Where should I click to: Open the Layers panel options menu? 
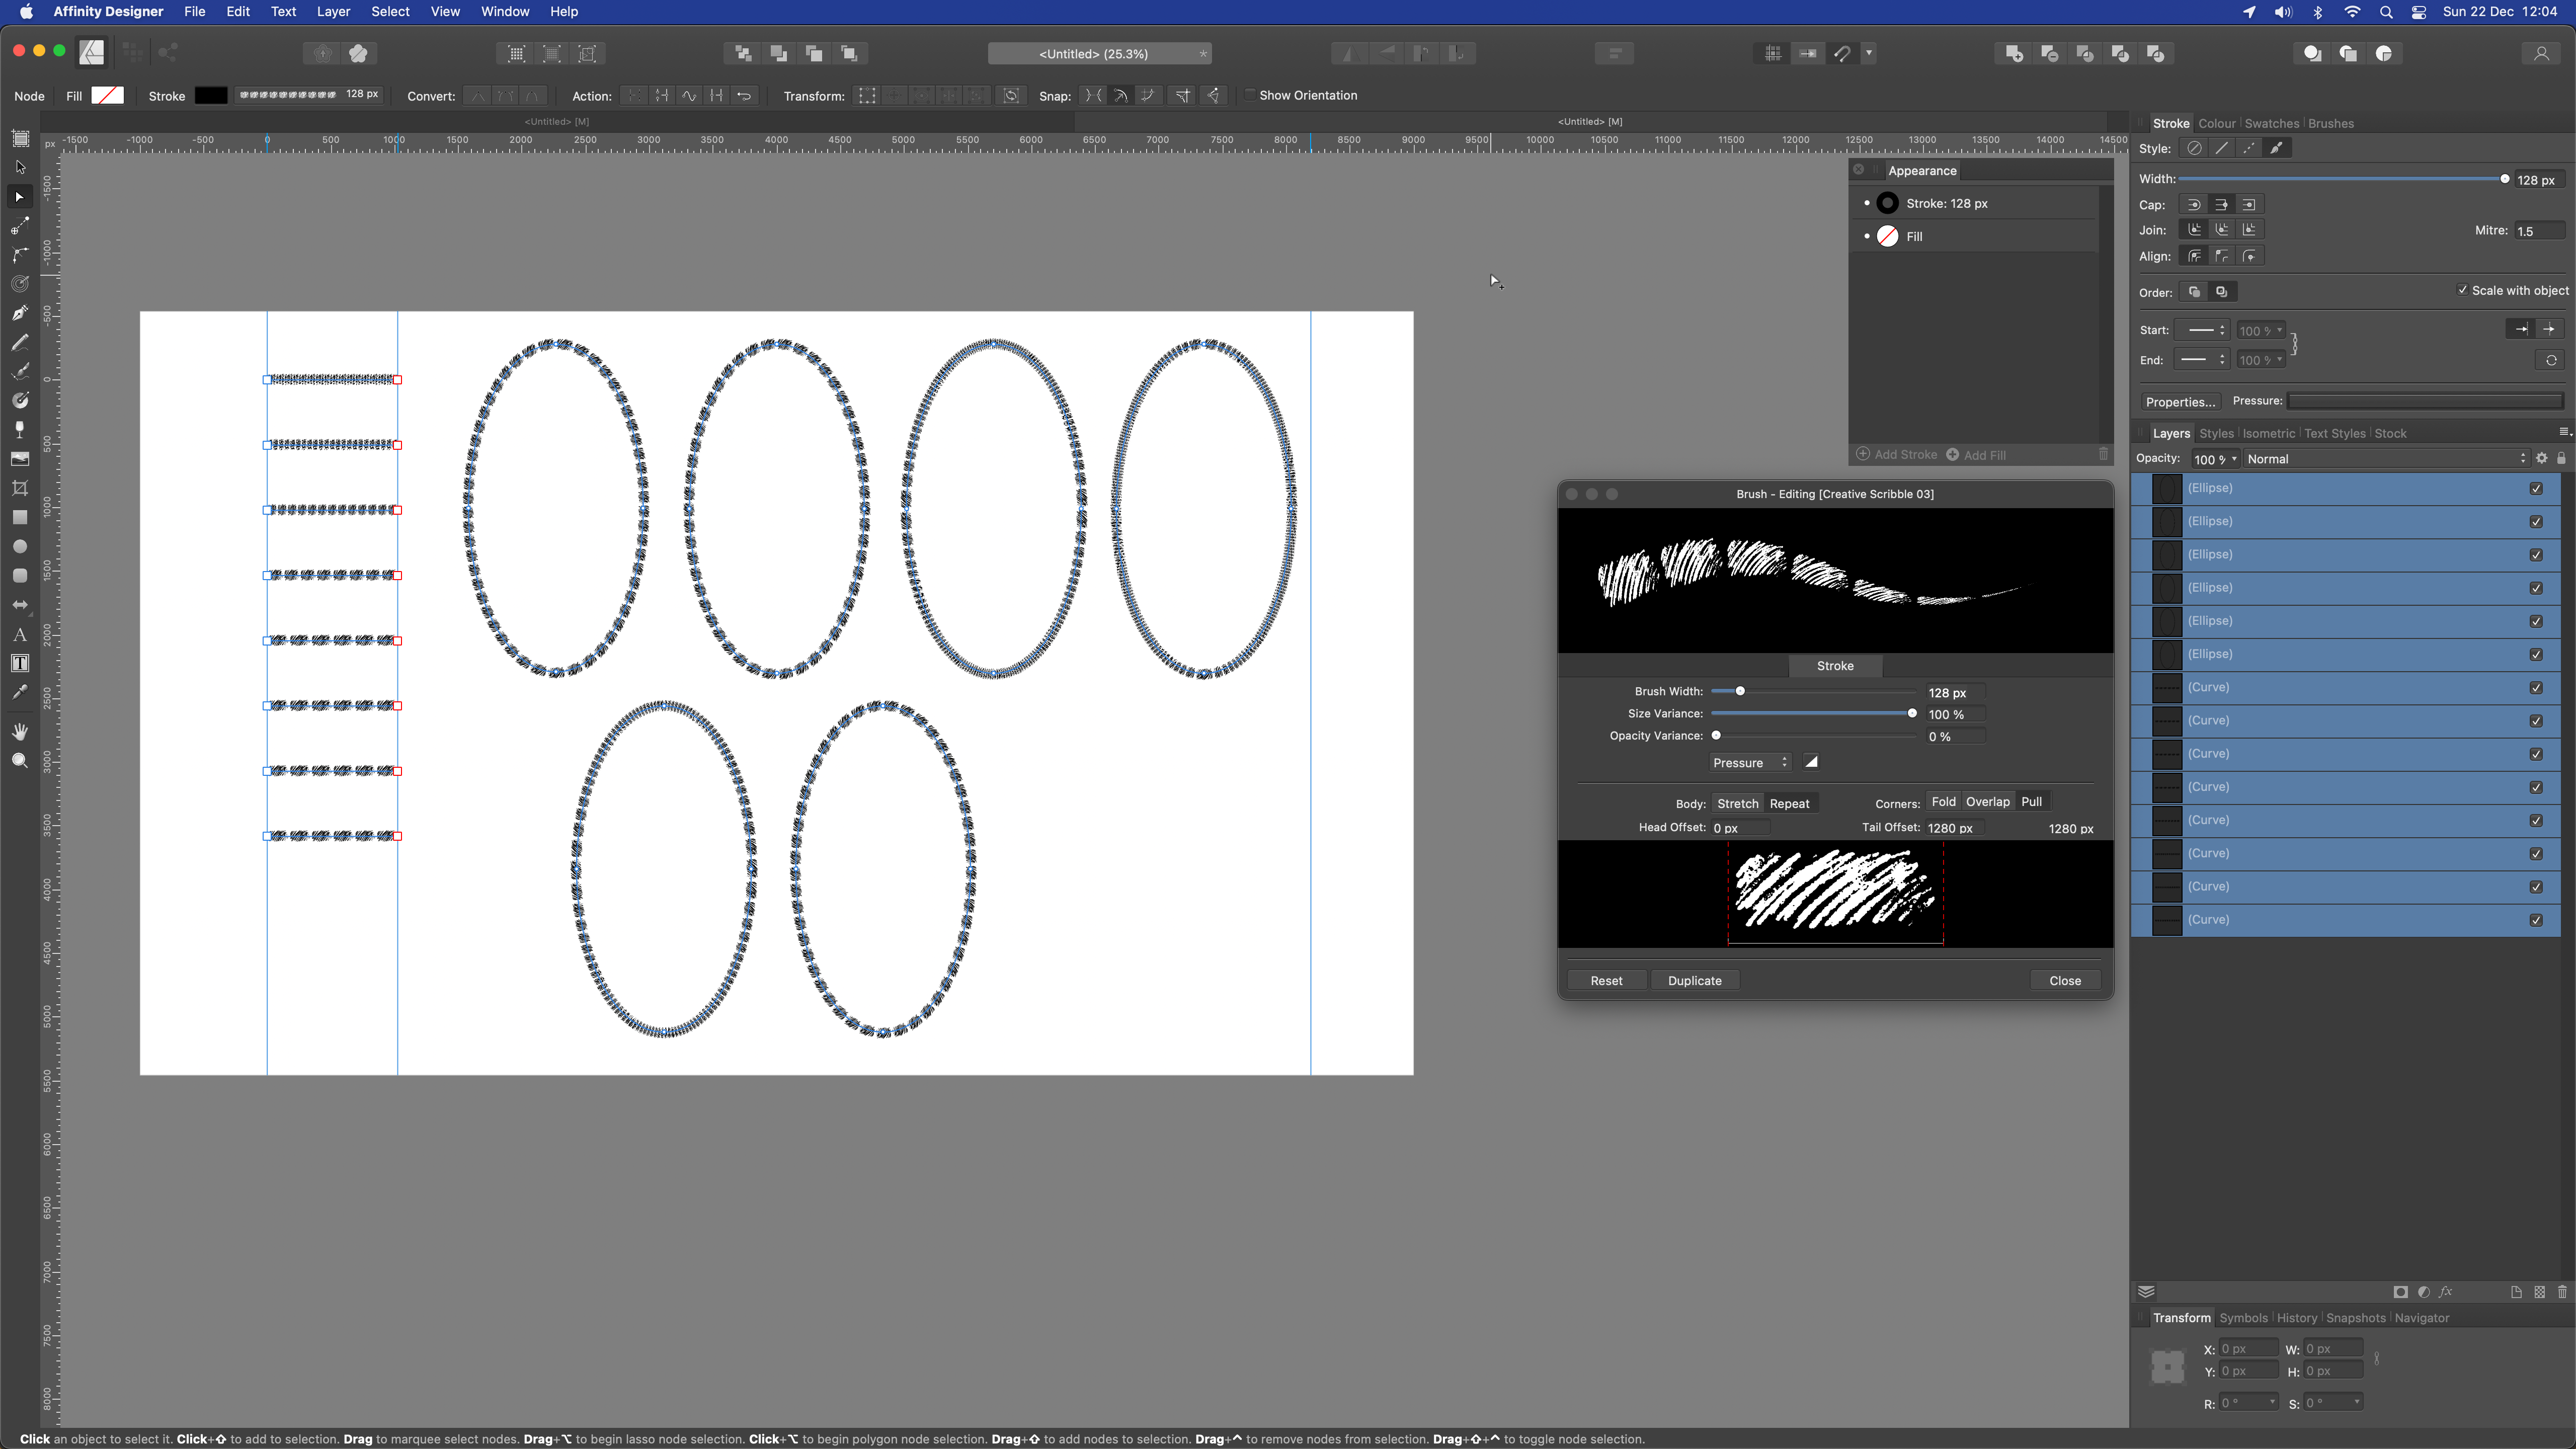point(2564,432)
